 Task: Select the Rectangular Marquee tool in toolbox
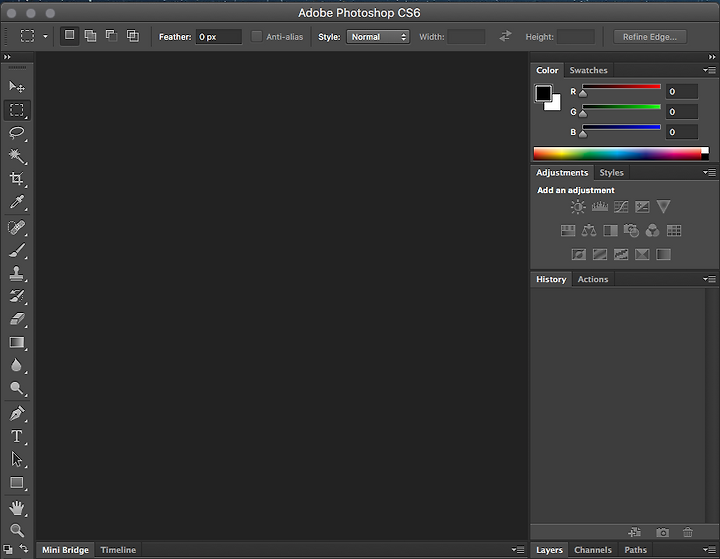pyautogui.click(x=17, y=110)
